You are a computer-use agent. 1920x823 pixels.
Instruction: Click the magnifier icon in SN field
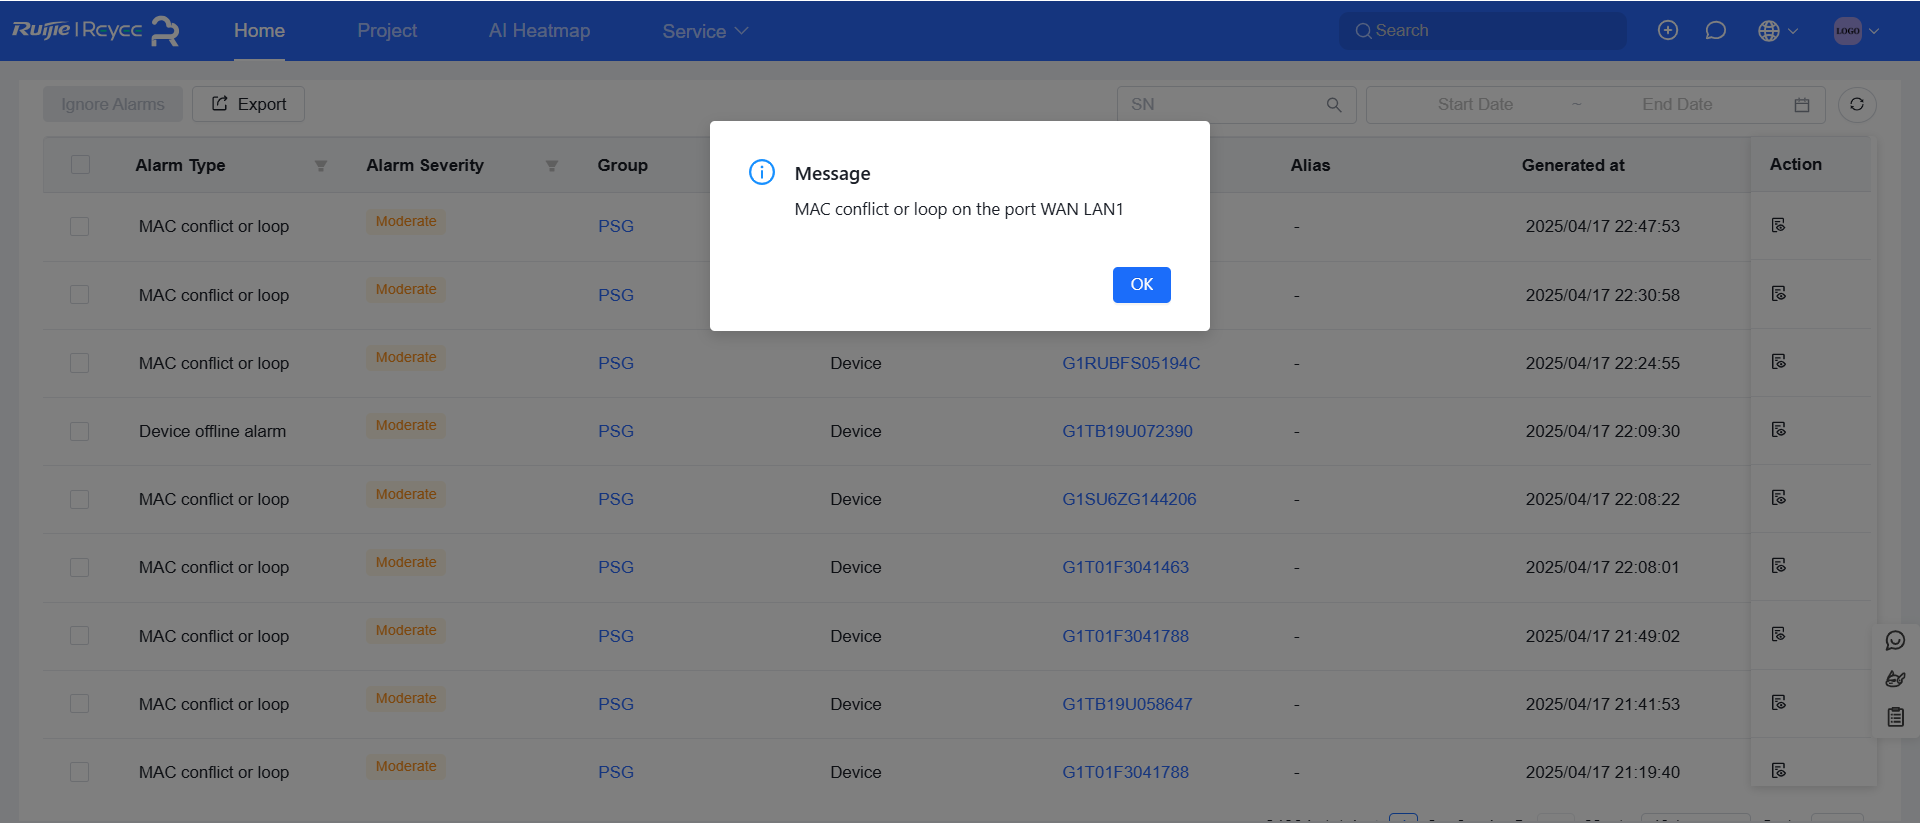click(x=1333, y=105)
